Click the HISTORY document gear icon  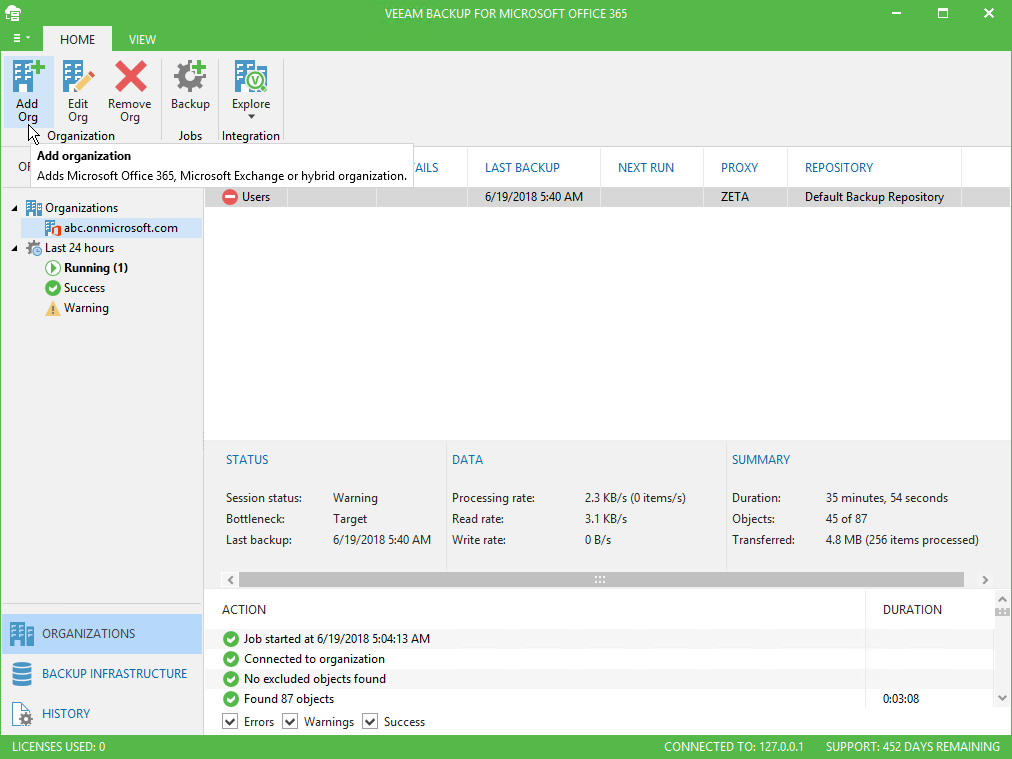pos(22,714)
